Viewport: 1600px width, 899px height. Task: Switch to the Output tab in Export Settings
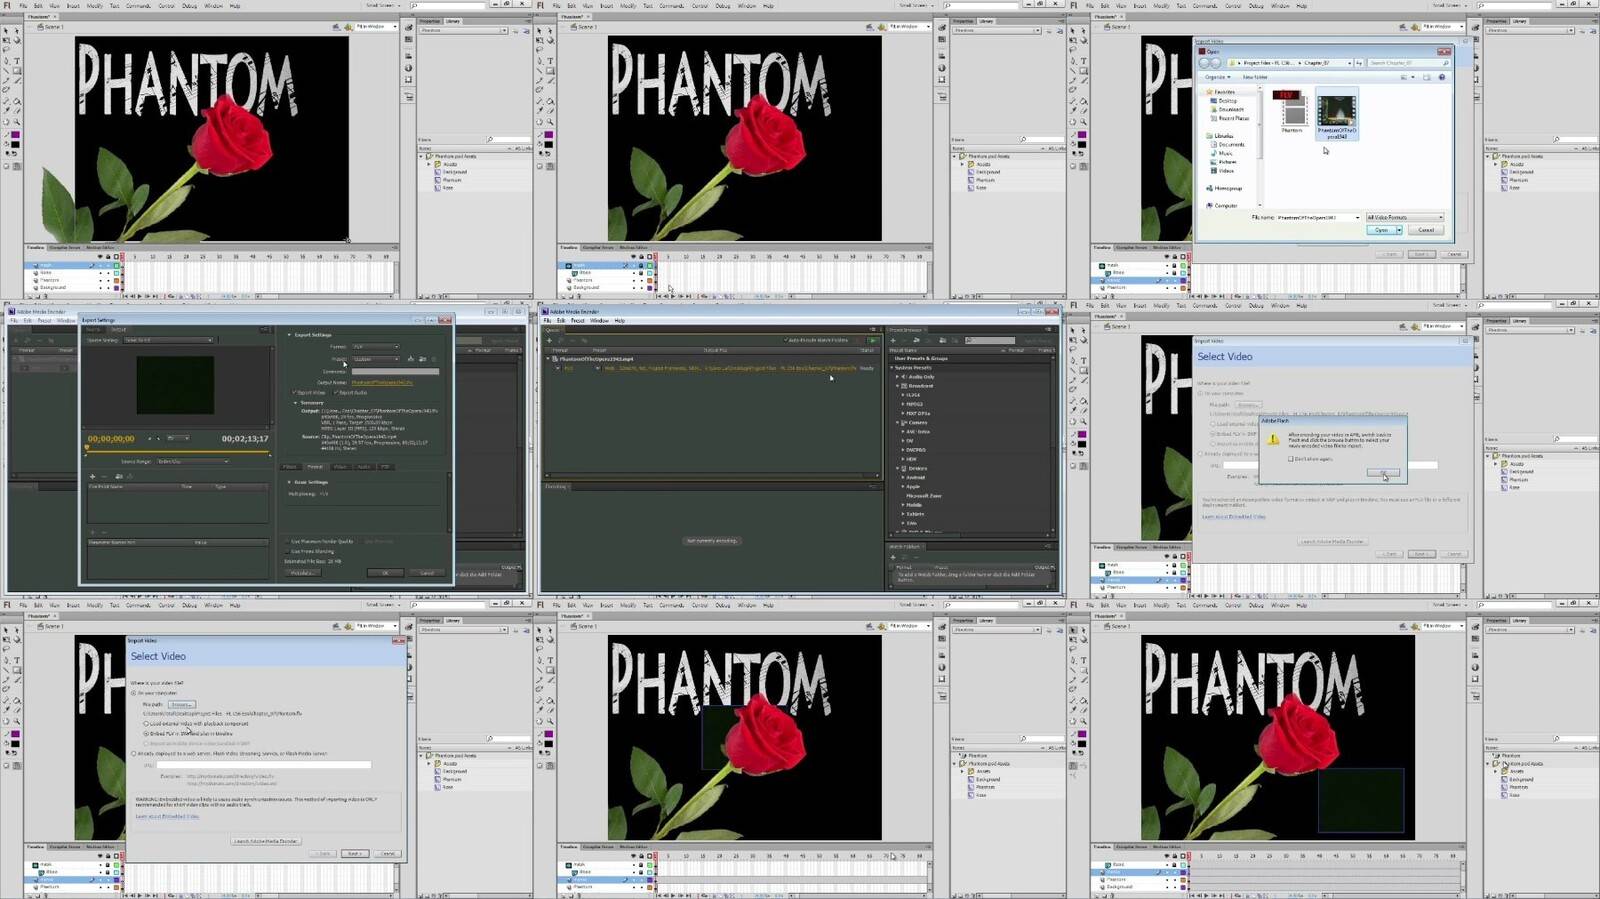[118, 329]
